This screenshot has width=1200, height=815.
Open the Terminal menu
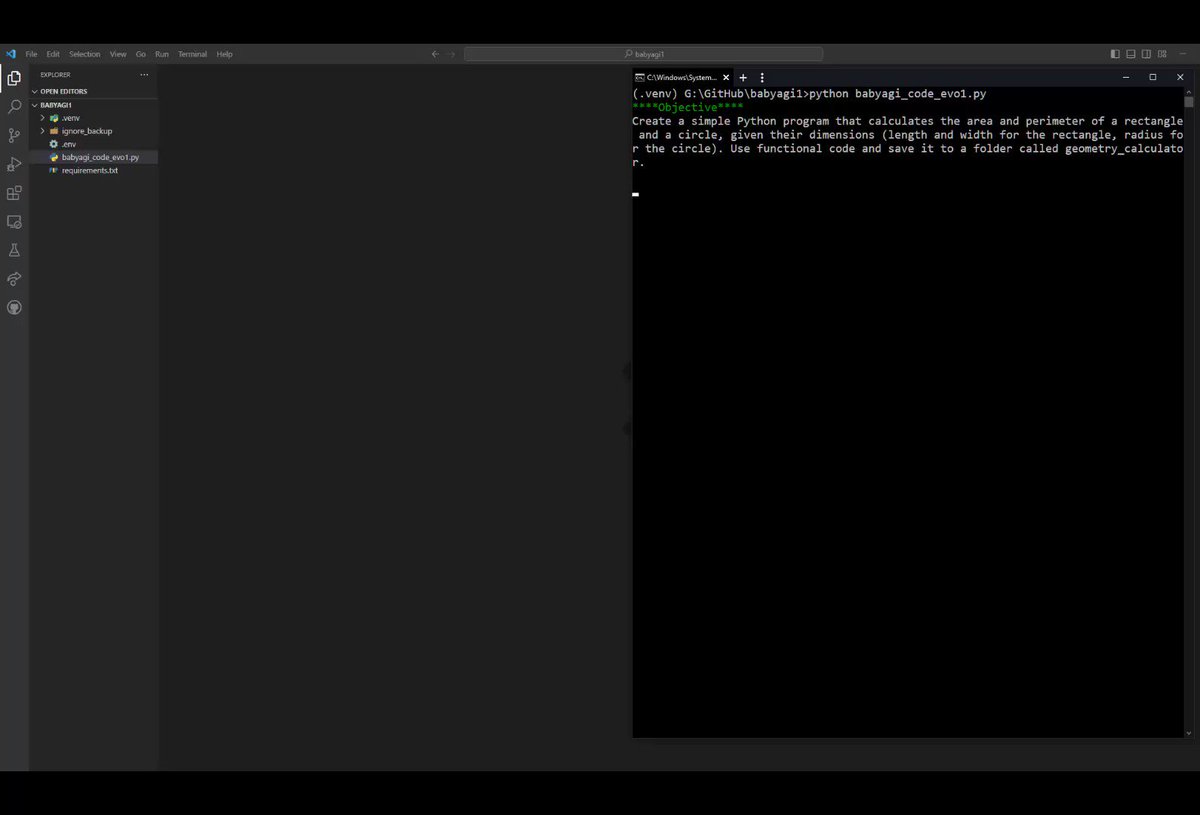[x=191, y=54]
